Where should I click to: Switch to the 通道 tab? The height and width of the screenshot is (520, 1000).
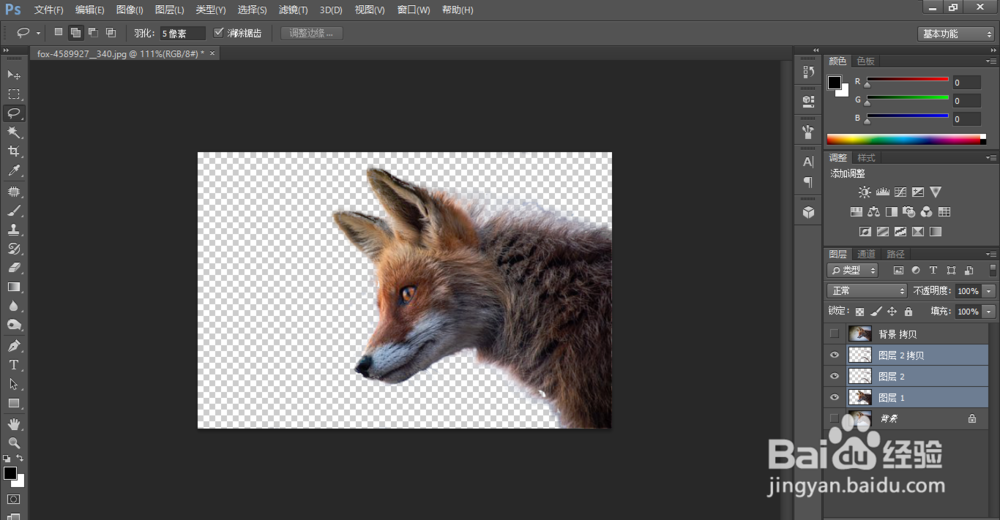click(866, 254)
